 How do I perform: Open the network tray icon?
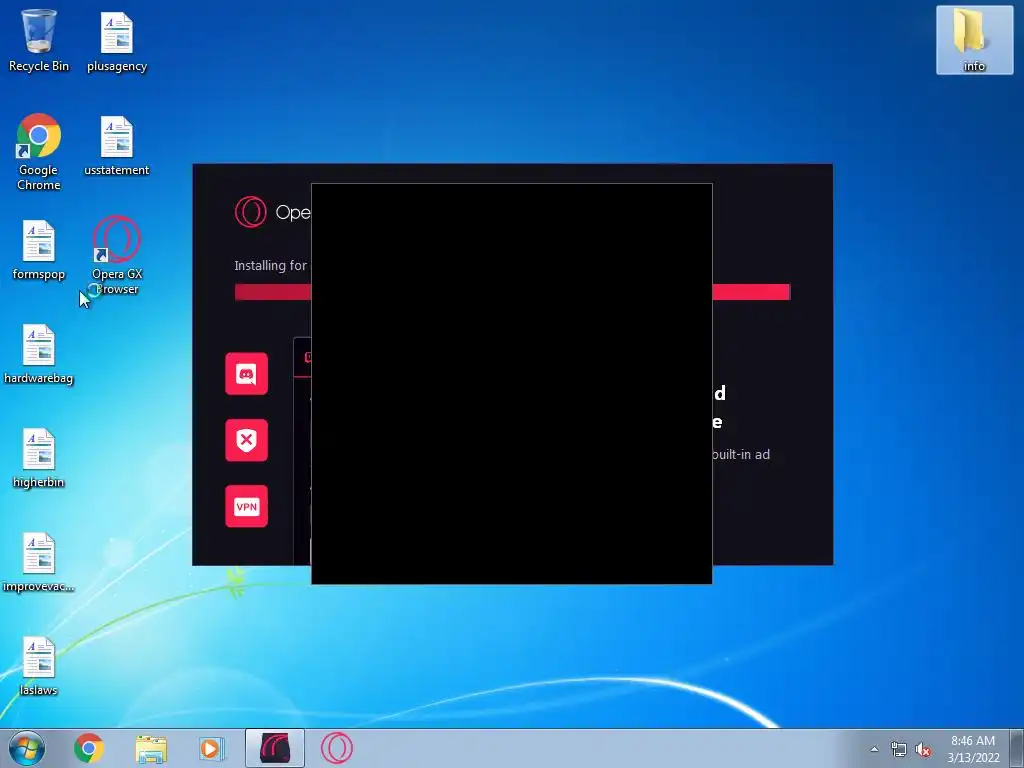tap(899, 750)
